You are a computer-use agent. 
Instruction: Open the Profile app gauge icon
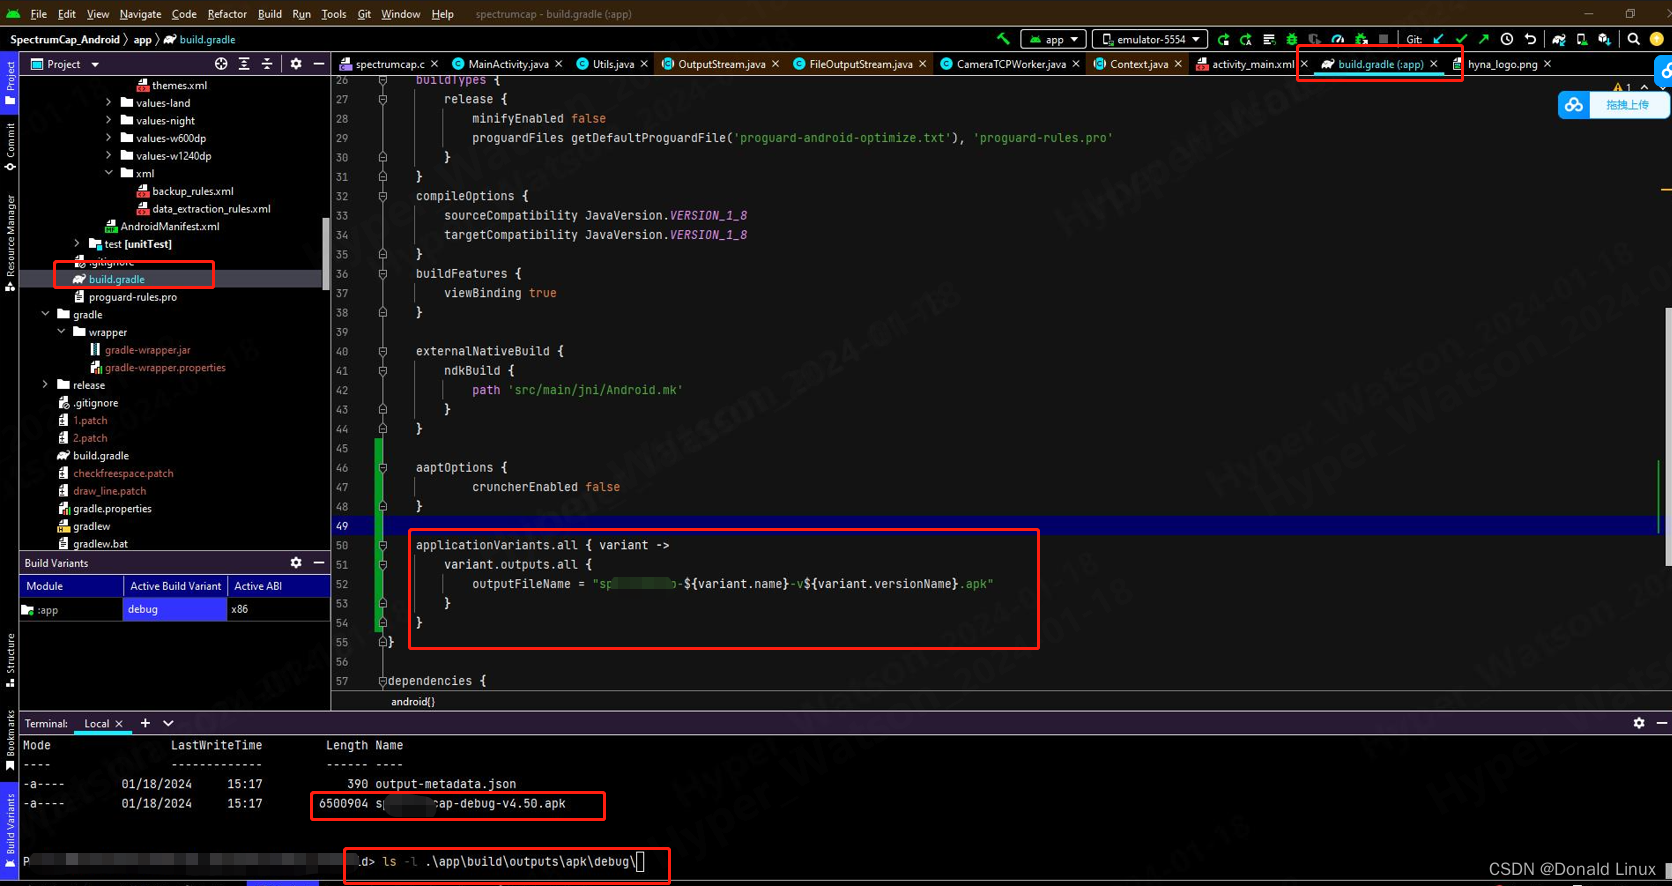[1337, 39]
